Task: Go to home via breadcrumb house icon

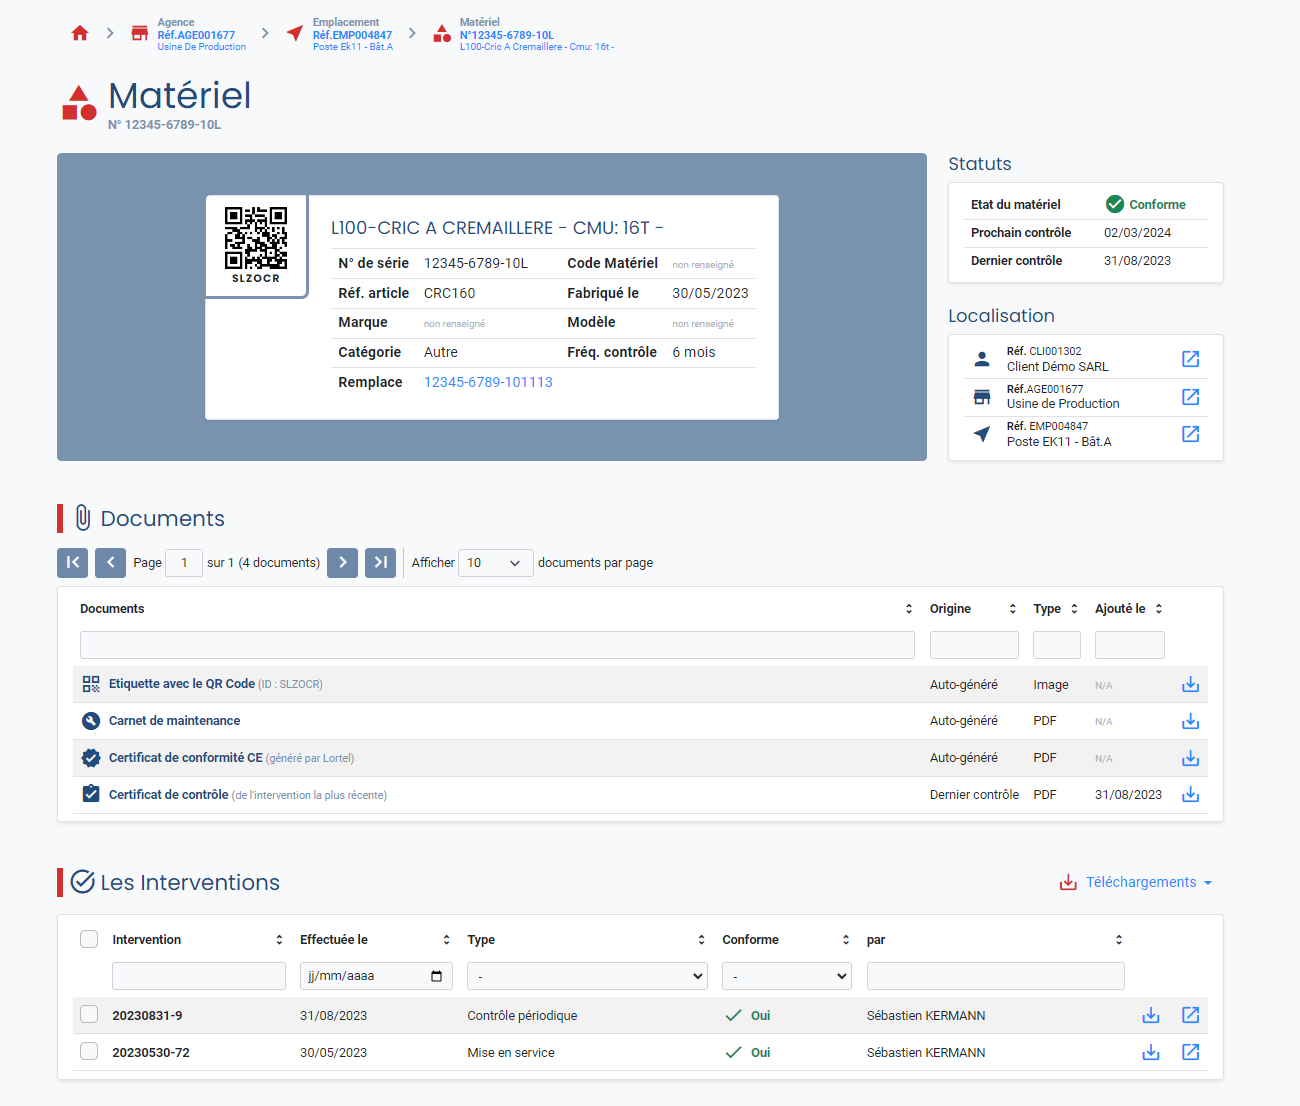Action: [x=80, y=33]
